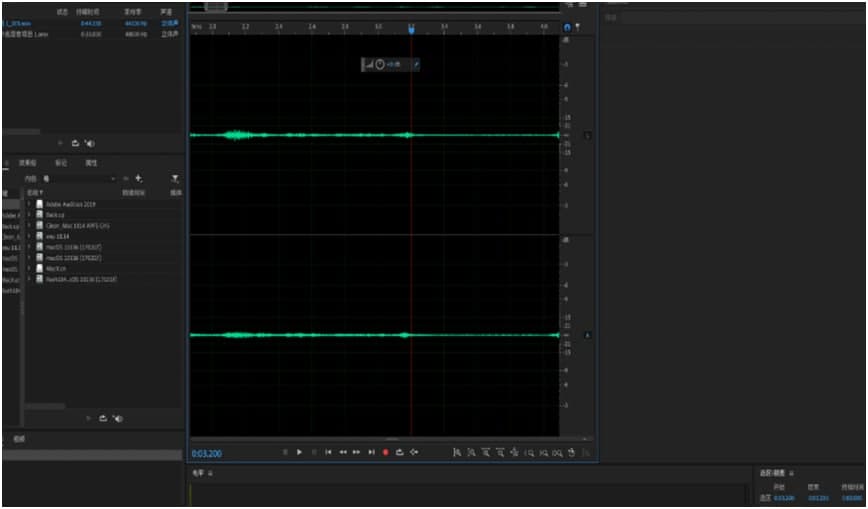868x509 pixels.
Task: Open the 视频 panel tab
Action: pos(19,439)
